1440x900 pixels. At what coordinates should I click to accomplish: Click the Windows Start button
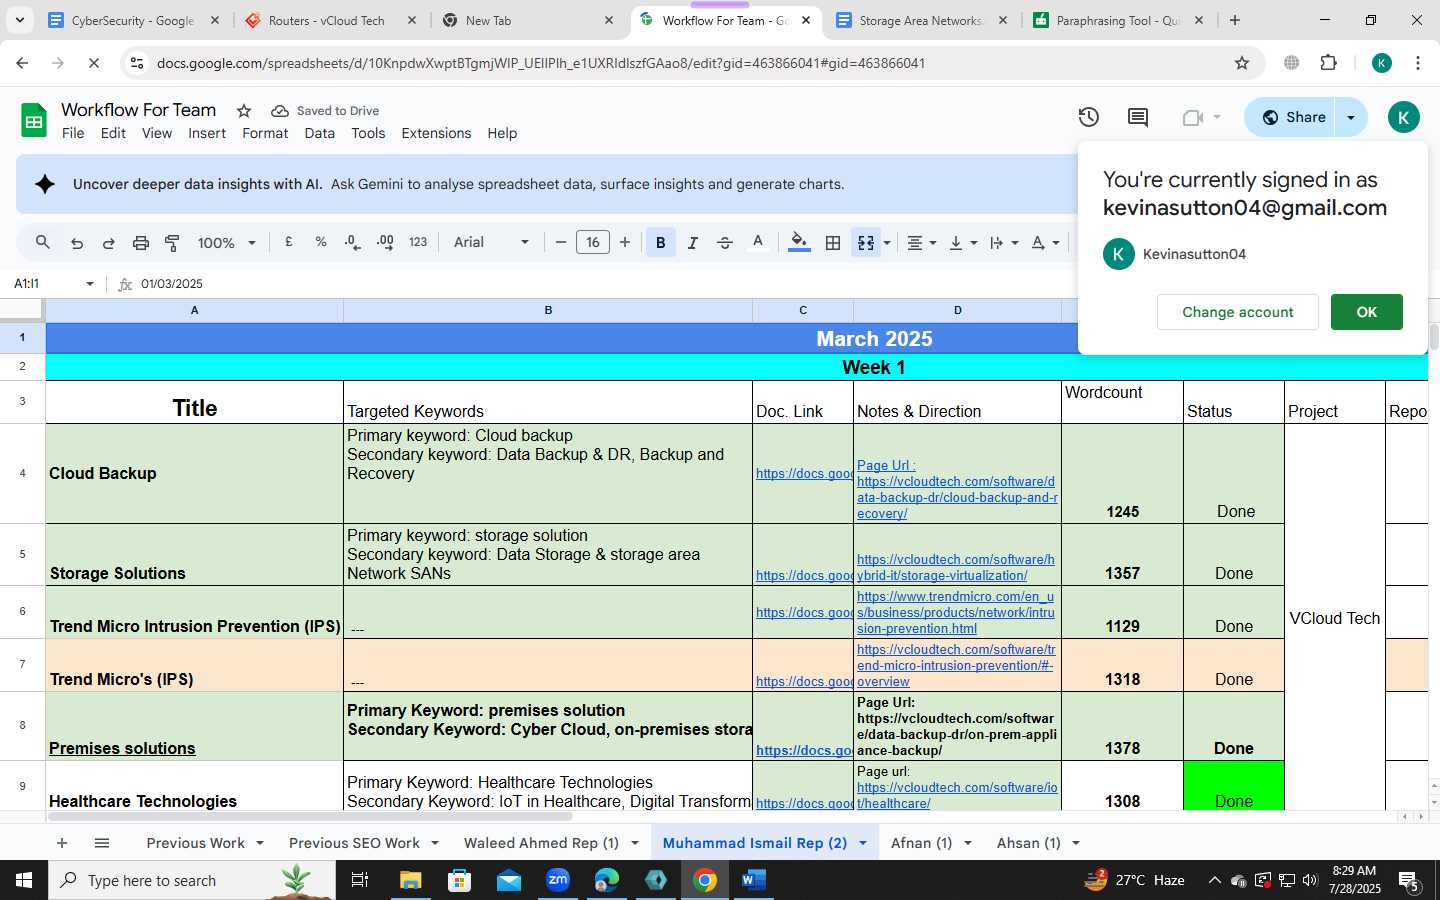point(24,880)
